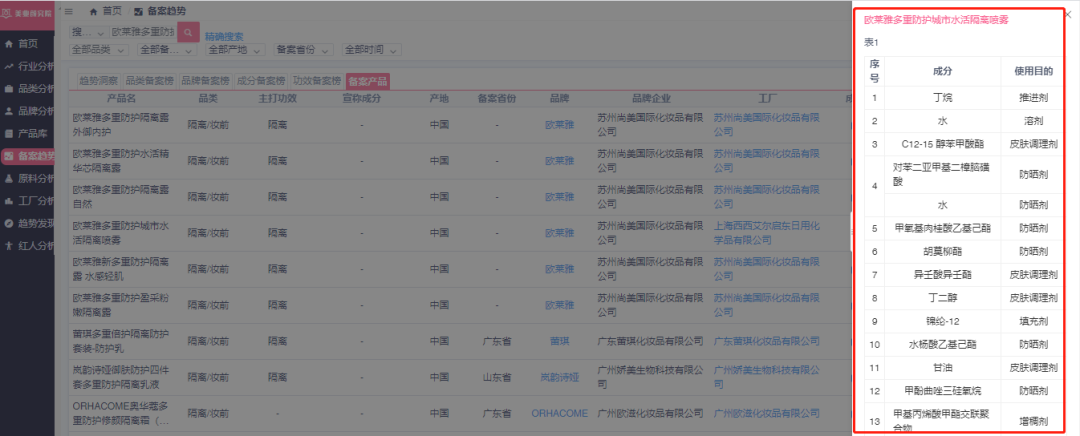Viewport: 1080px width, 436px height.
Task: Expand the 全部时间 dropdown
Action: point(370,50)
